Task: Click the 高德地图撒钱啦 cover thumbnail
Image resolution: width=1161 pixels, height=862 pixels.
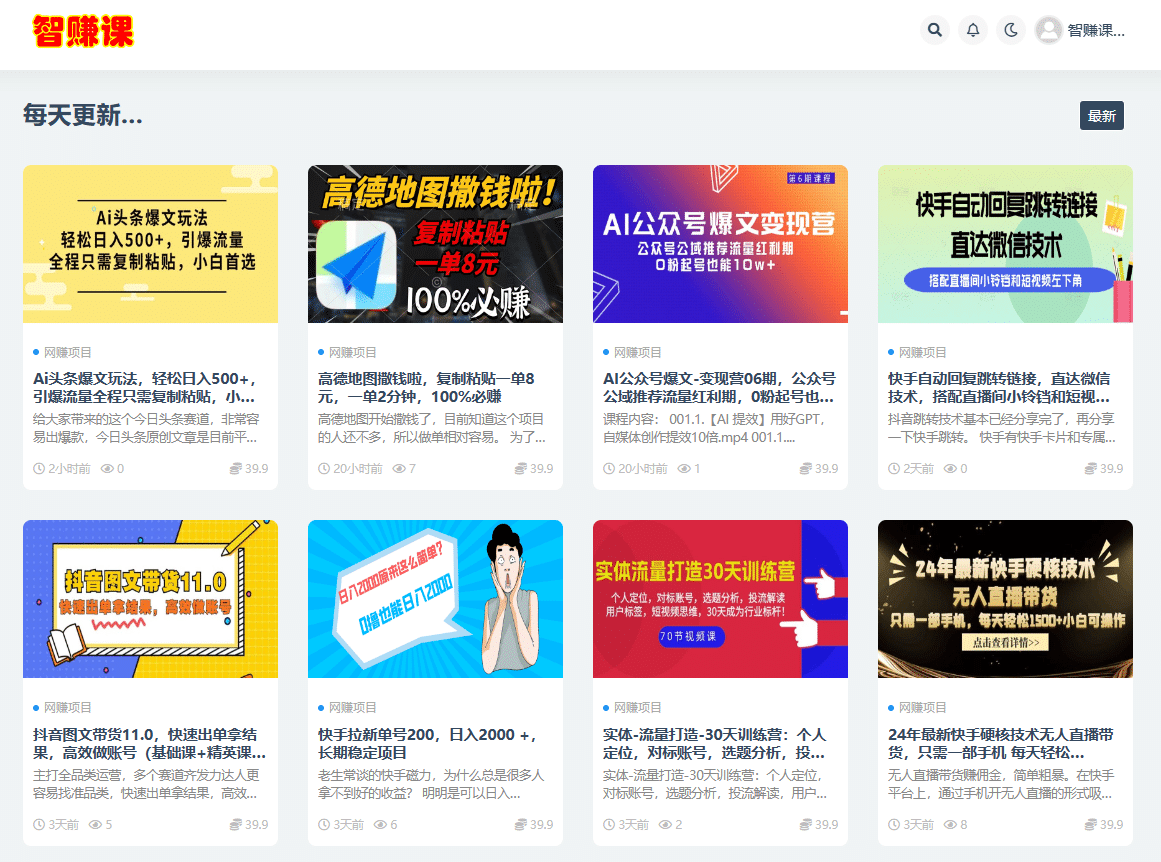Action: [435, 243]
